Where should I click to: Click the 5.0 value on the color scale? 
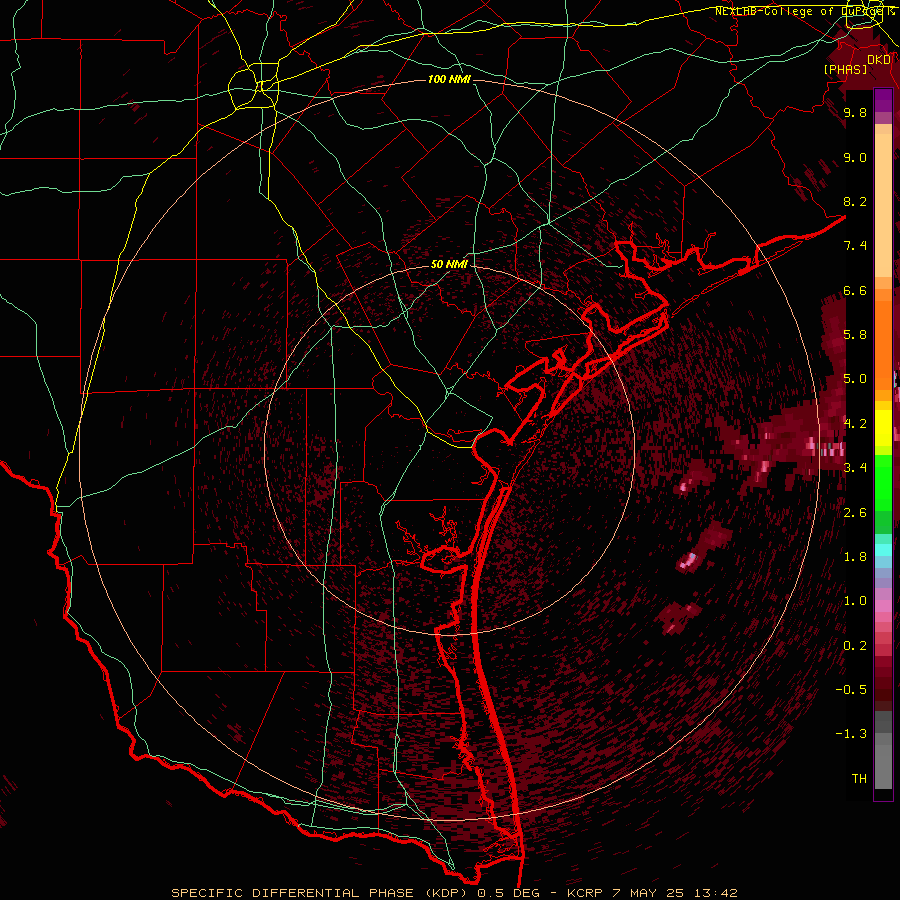click(x=855, y=379)
